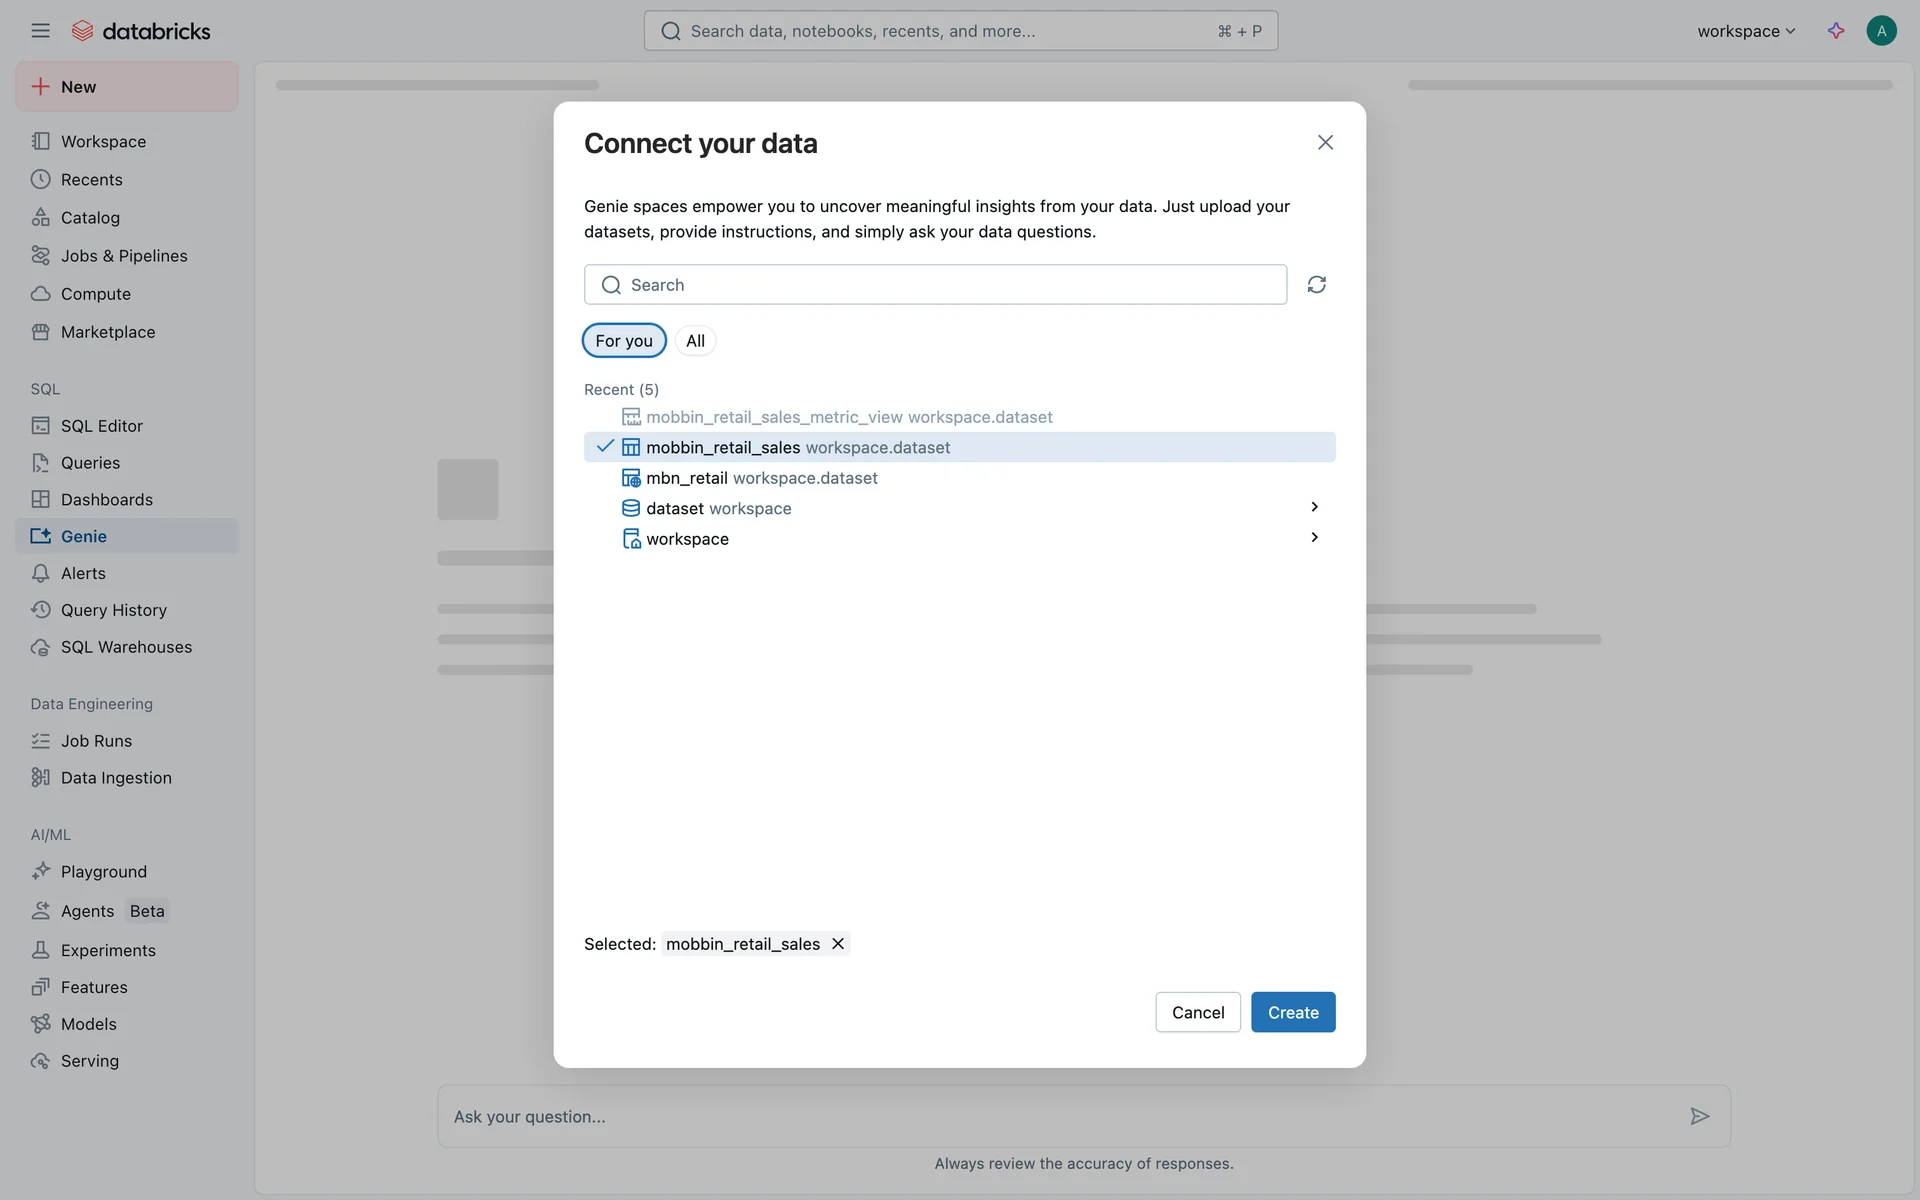This screenshot has height=1200, width=1920.
Task: Click the dialog Search input field
Action: pyautogui.click(x=935, y=285)
